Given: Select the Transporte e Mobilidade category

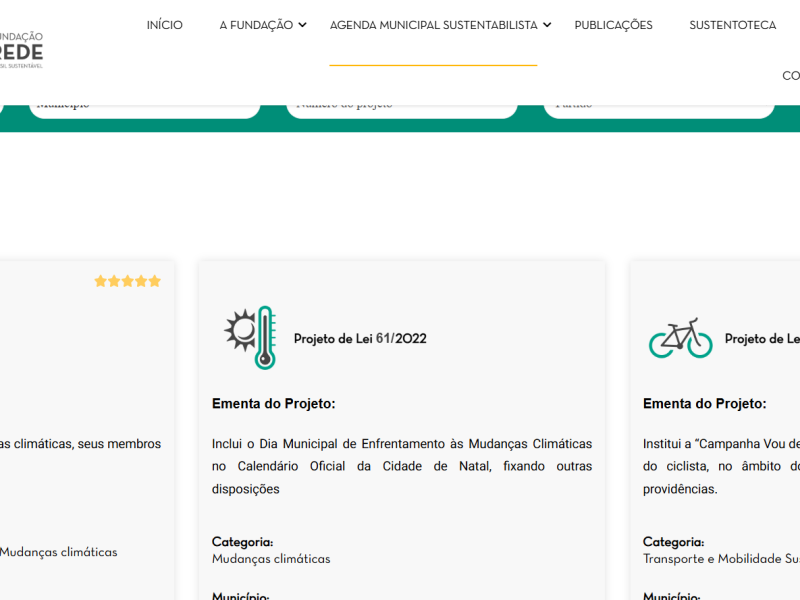Looking at the screenshot, I should pyautogui.click(x=720, y=559).
